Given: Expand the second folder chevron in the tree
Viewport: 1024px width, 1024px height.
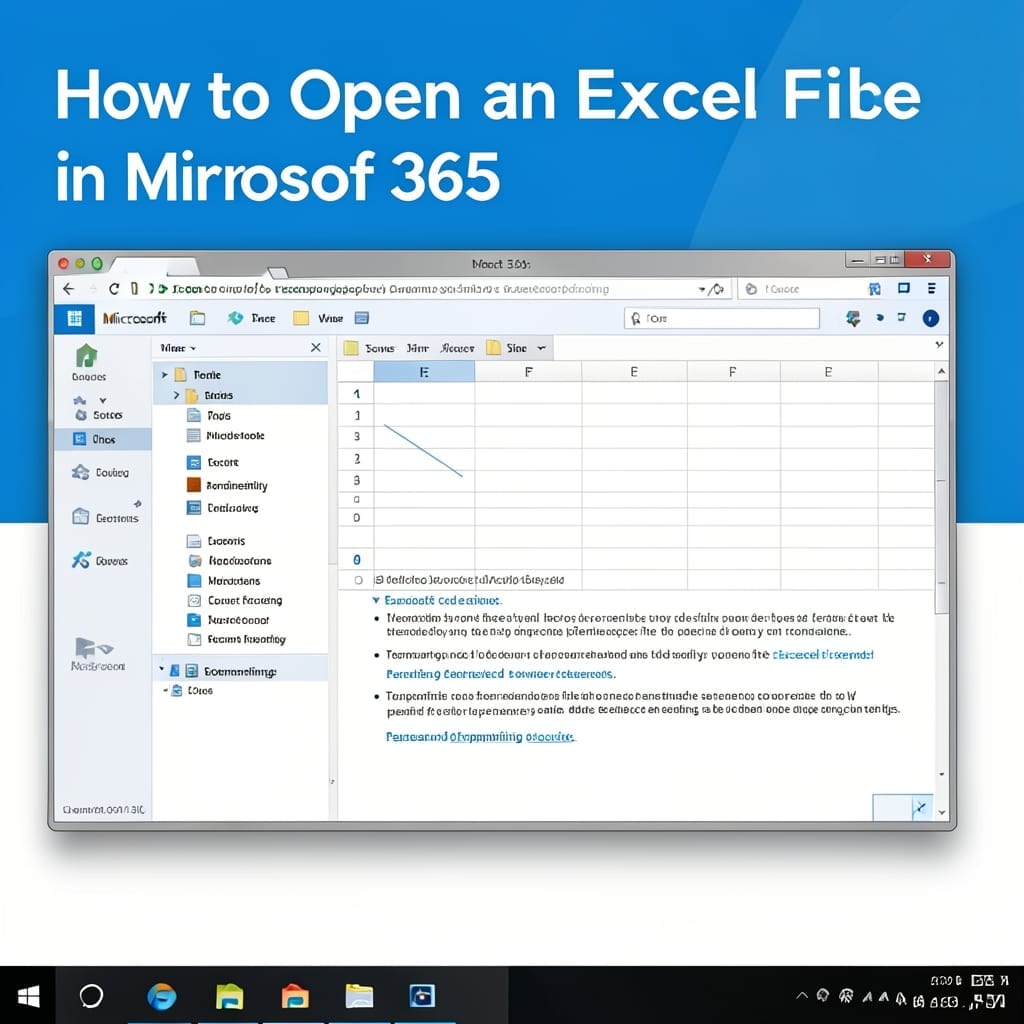Looking at the screenshot, I should [176, 395].
